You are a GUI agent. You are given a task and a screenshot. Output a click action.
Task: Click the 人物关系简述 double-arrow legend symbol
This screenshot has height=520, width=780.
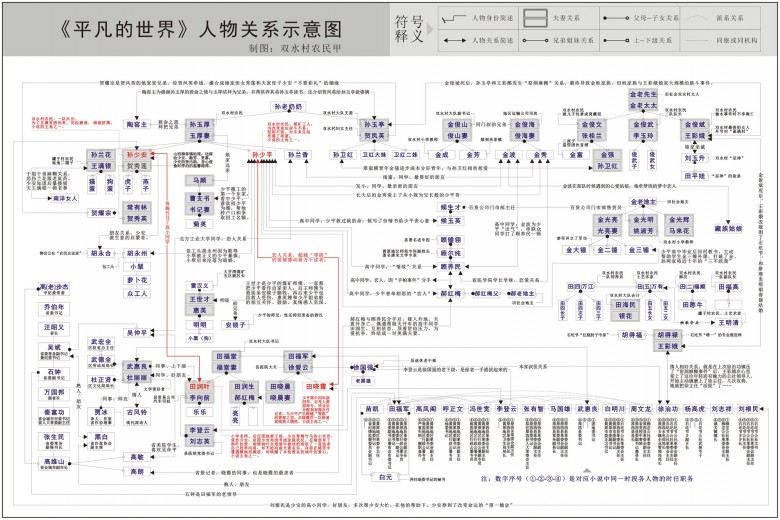(x=455, y=40)
